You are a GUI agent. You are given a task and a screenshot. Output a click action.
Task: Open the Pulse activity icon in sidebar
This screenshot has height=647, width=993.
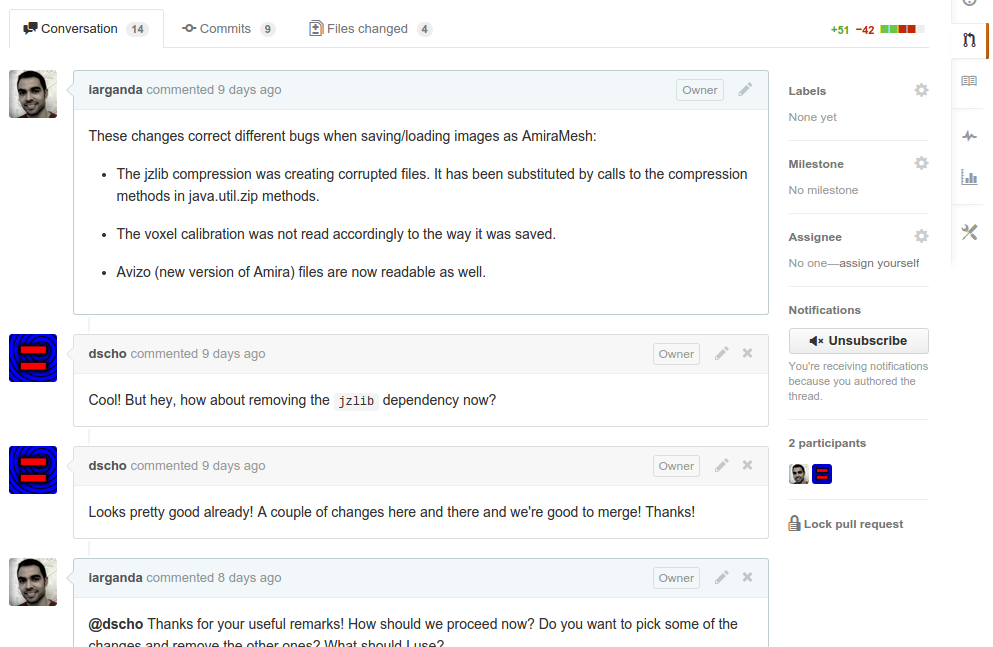click(x=969, y=135)
